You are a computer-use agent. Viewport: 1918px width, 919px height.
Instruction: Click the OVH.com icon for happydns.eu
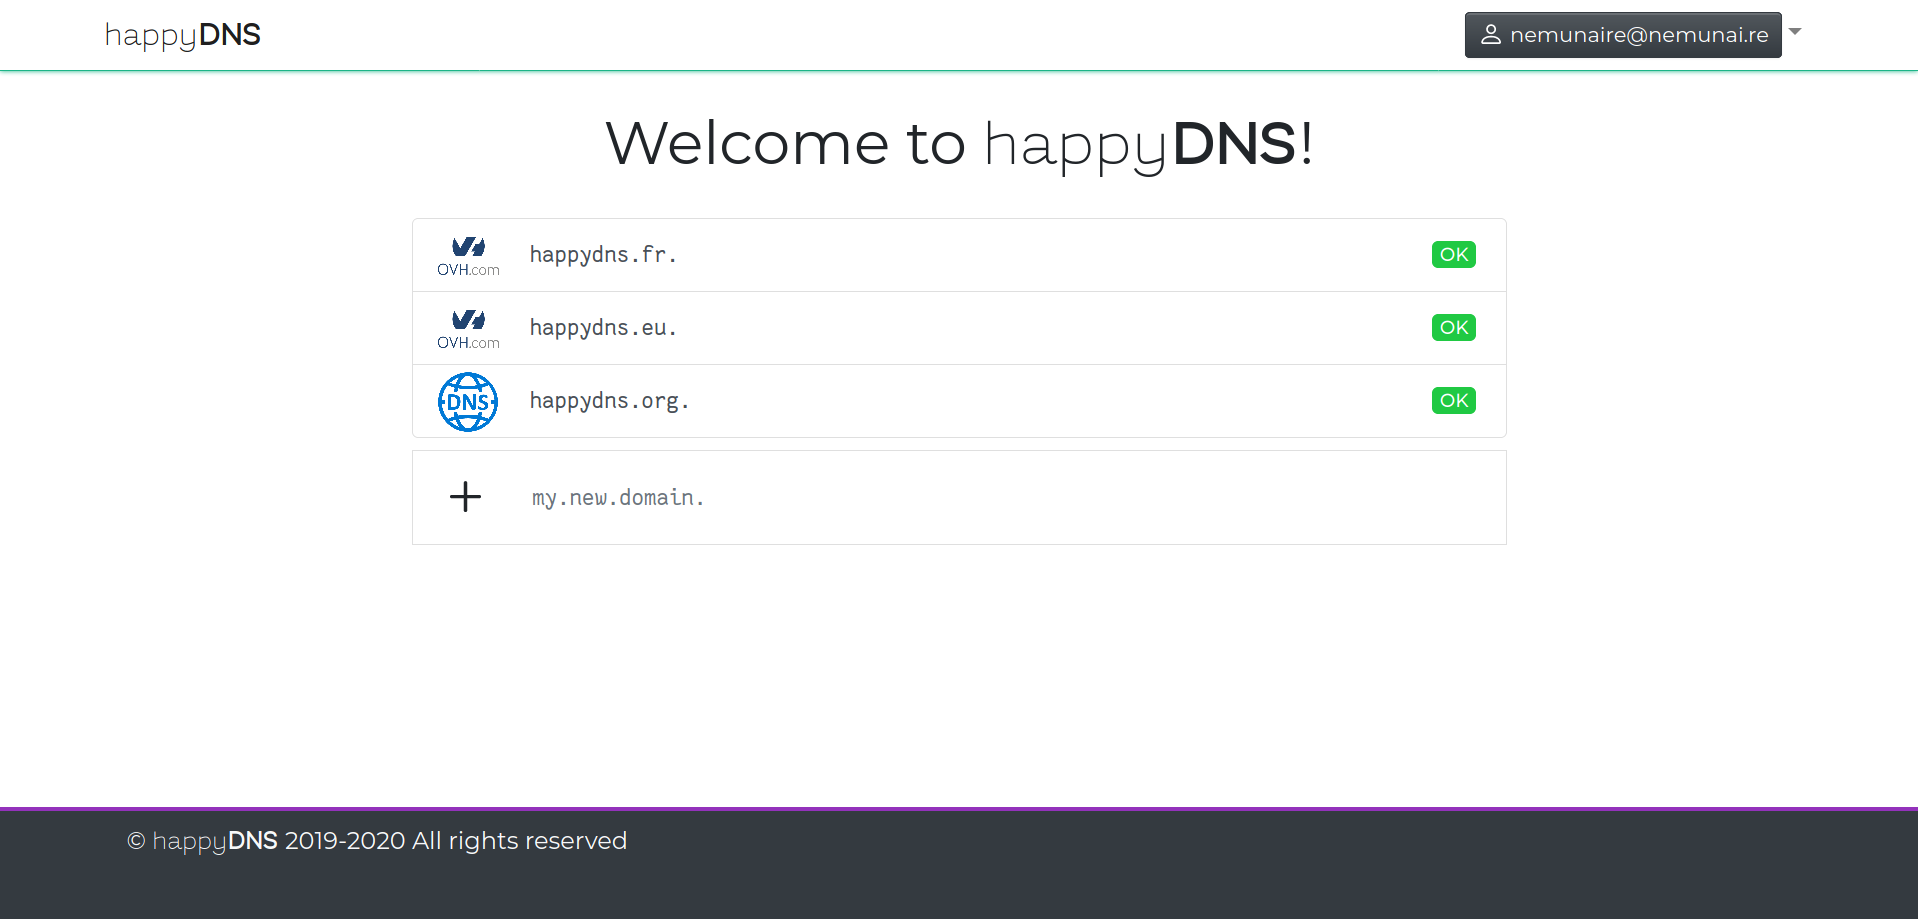click(x=468, y=329)
